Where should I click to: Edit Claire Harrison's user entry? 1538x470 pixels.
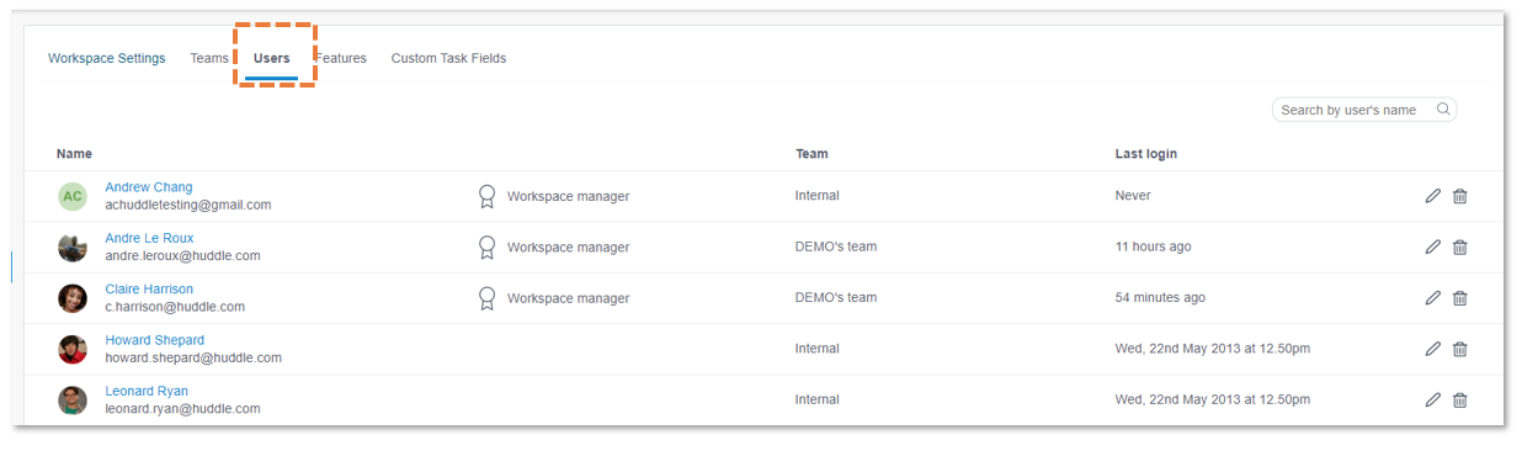[x=1433, y=298]
